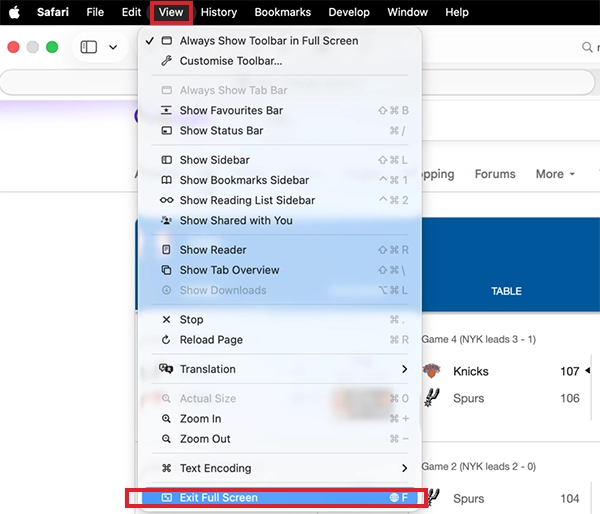Click the sidebar toggle icon in toolbar
Viewport: 600px width, 514px height.
click(x=88, y=47)
